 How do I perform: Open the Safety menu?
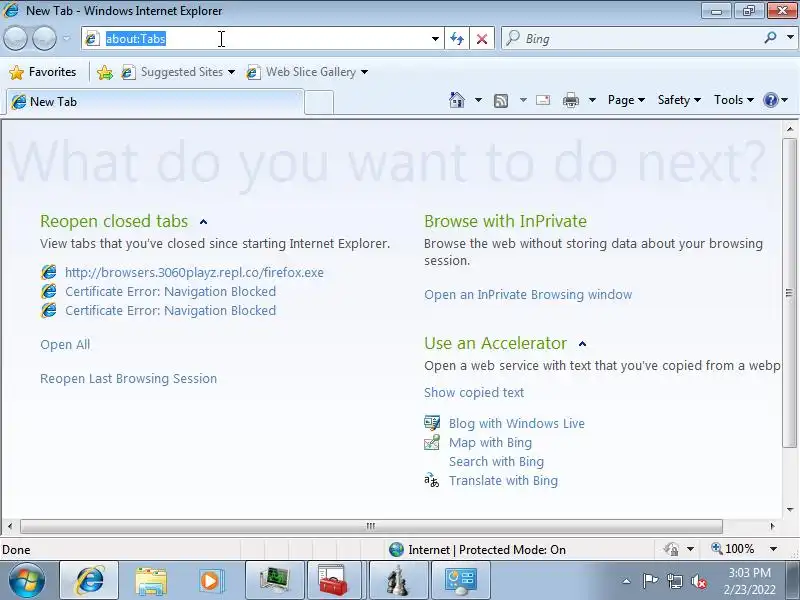(679, 100)
